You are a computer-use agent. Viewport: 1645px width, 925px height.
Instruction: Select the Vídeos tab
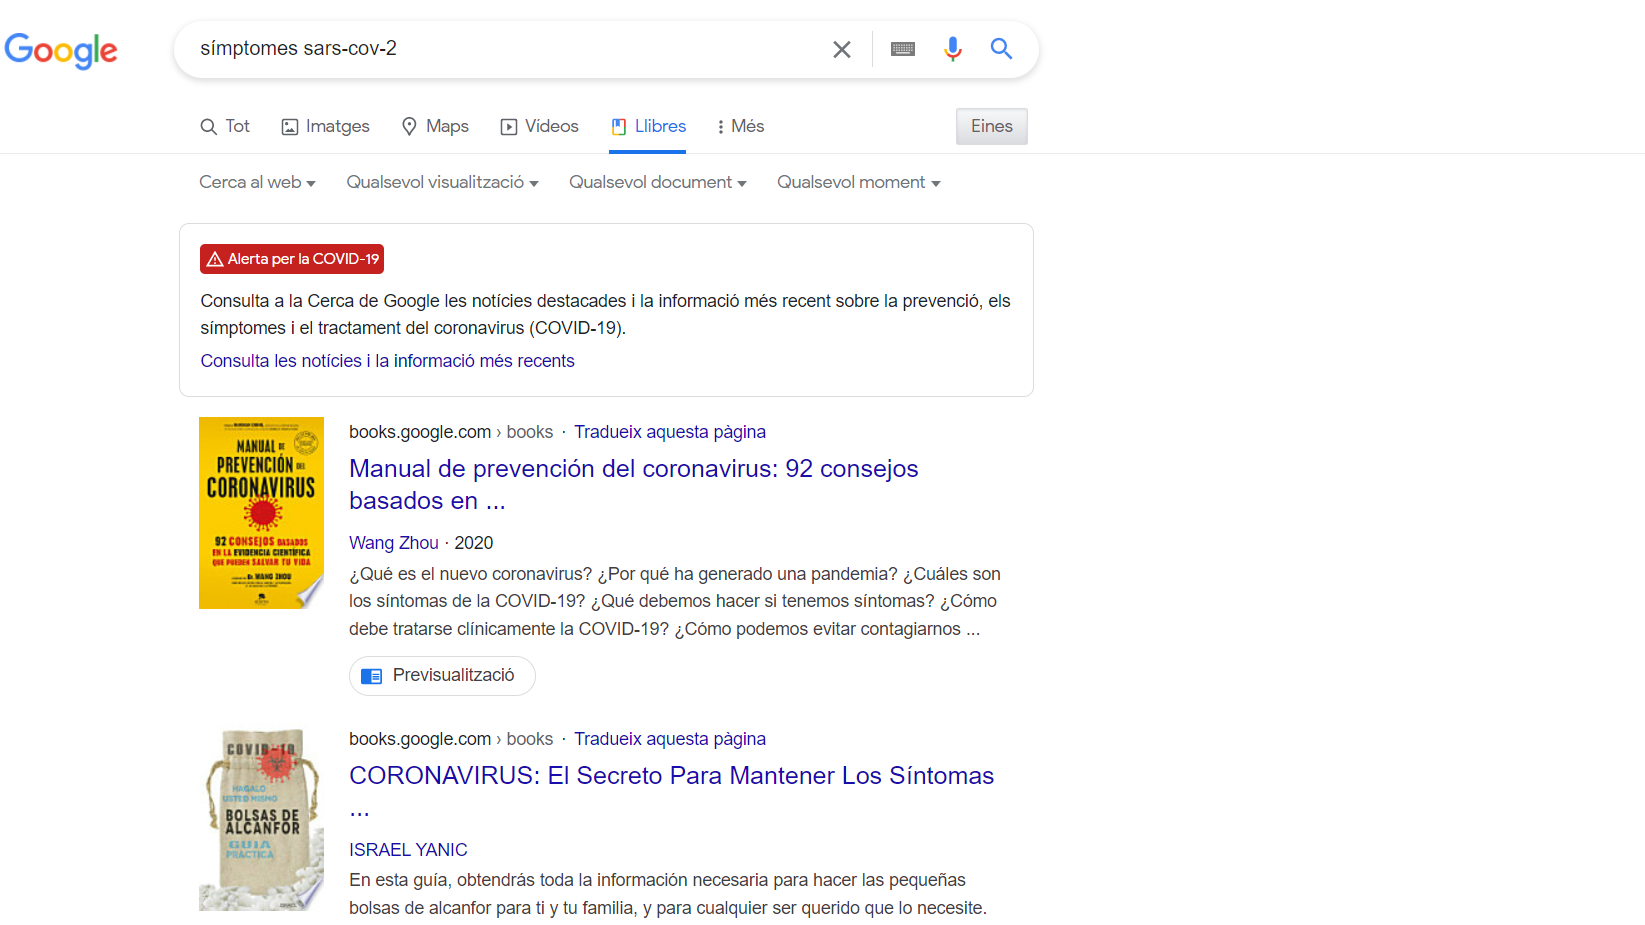click(x=539, y=127)
